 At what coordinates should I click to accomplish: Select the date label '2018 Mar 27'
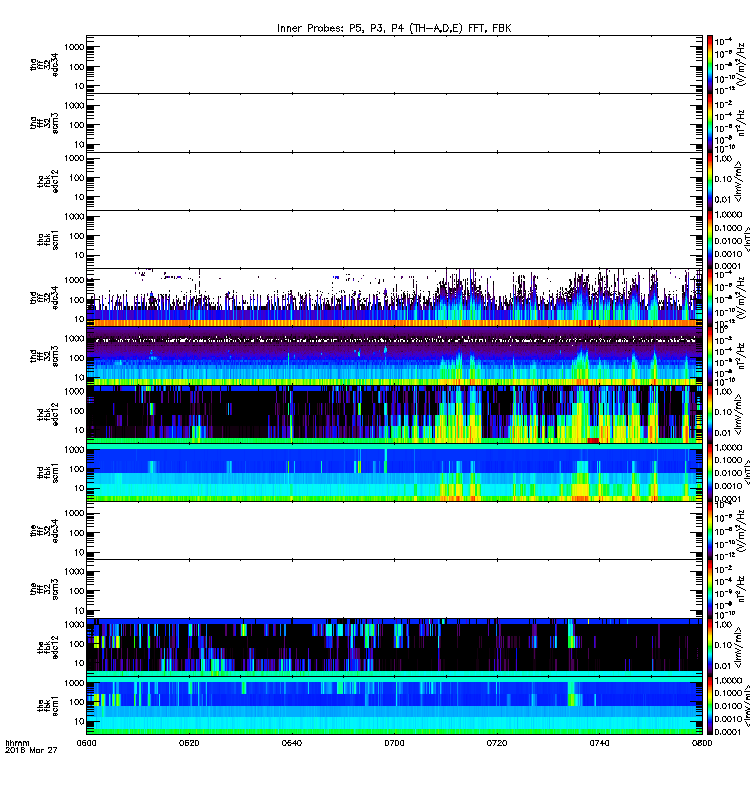(x=31, y=750)
